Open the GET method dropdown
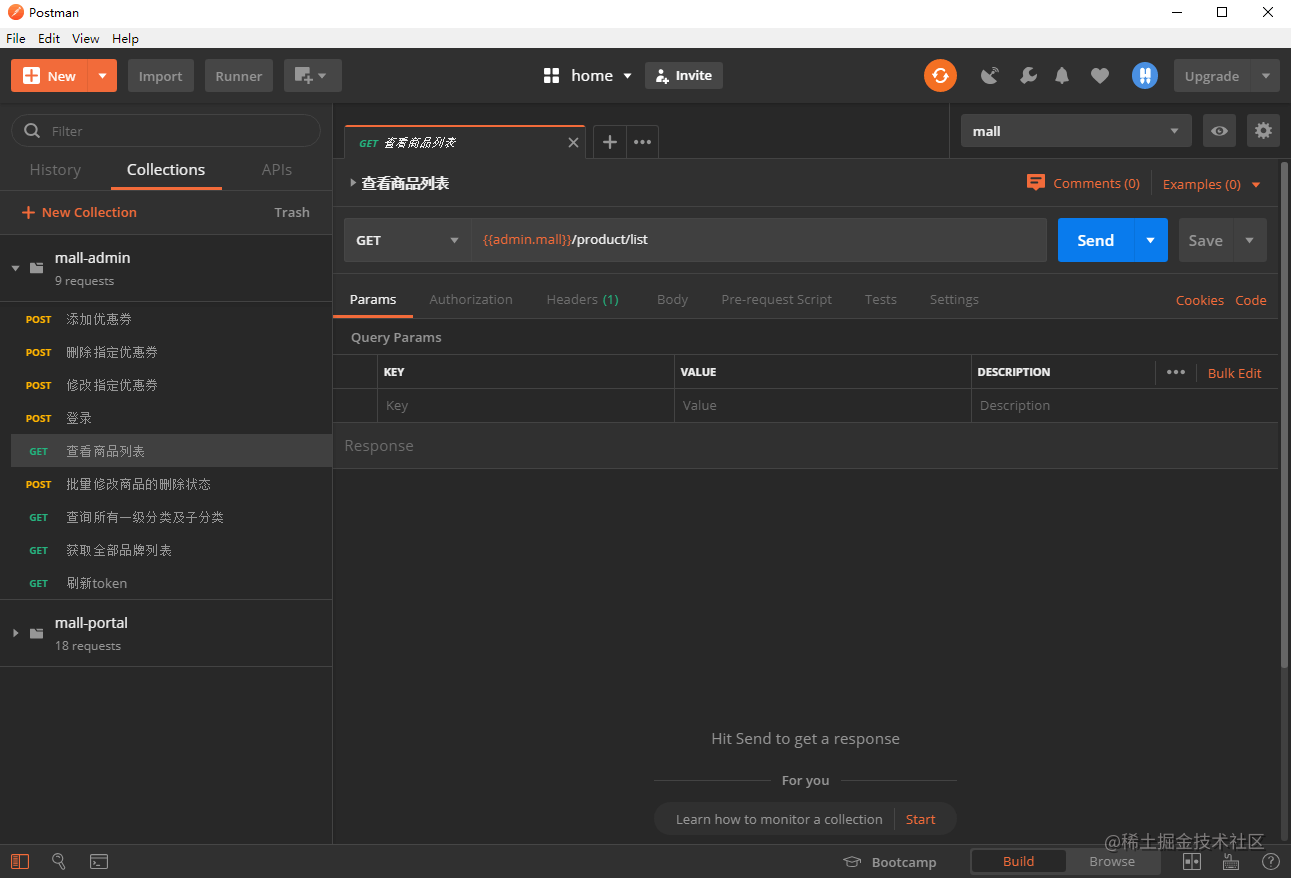Screen dimensions: 1291x878 click(x=407, y=240)
